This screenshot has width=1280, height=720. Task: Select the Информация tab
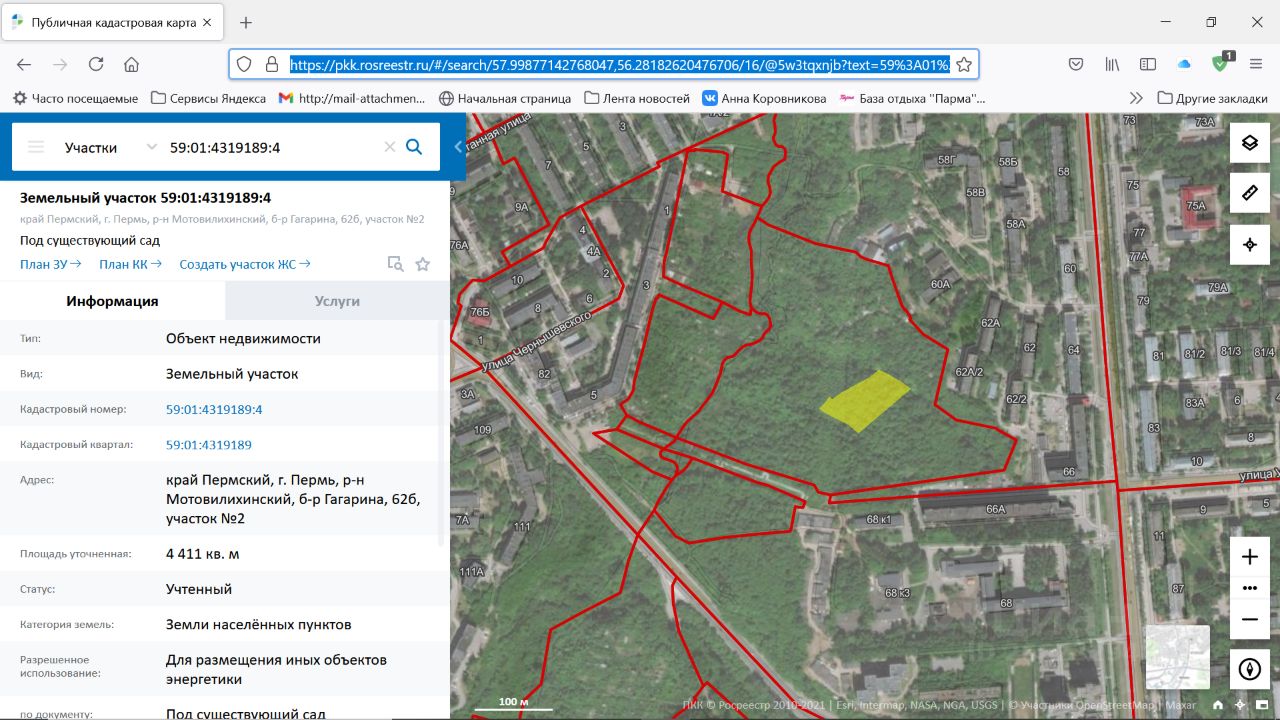pos(112,301)
